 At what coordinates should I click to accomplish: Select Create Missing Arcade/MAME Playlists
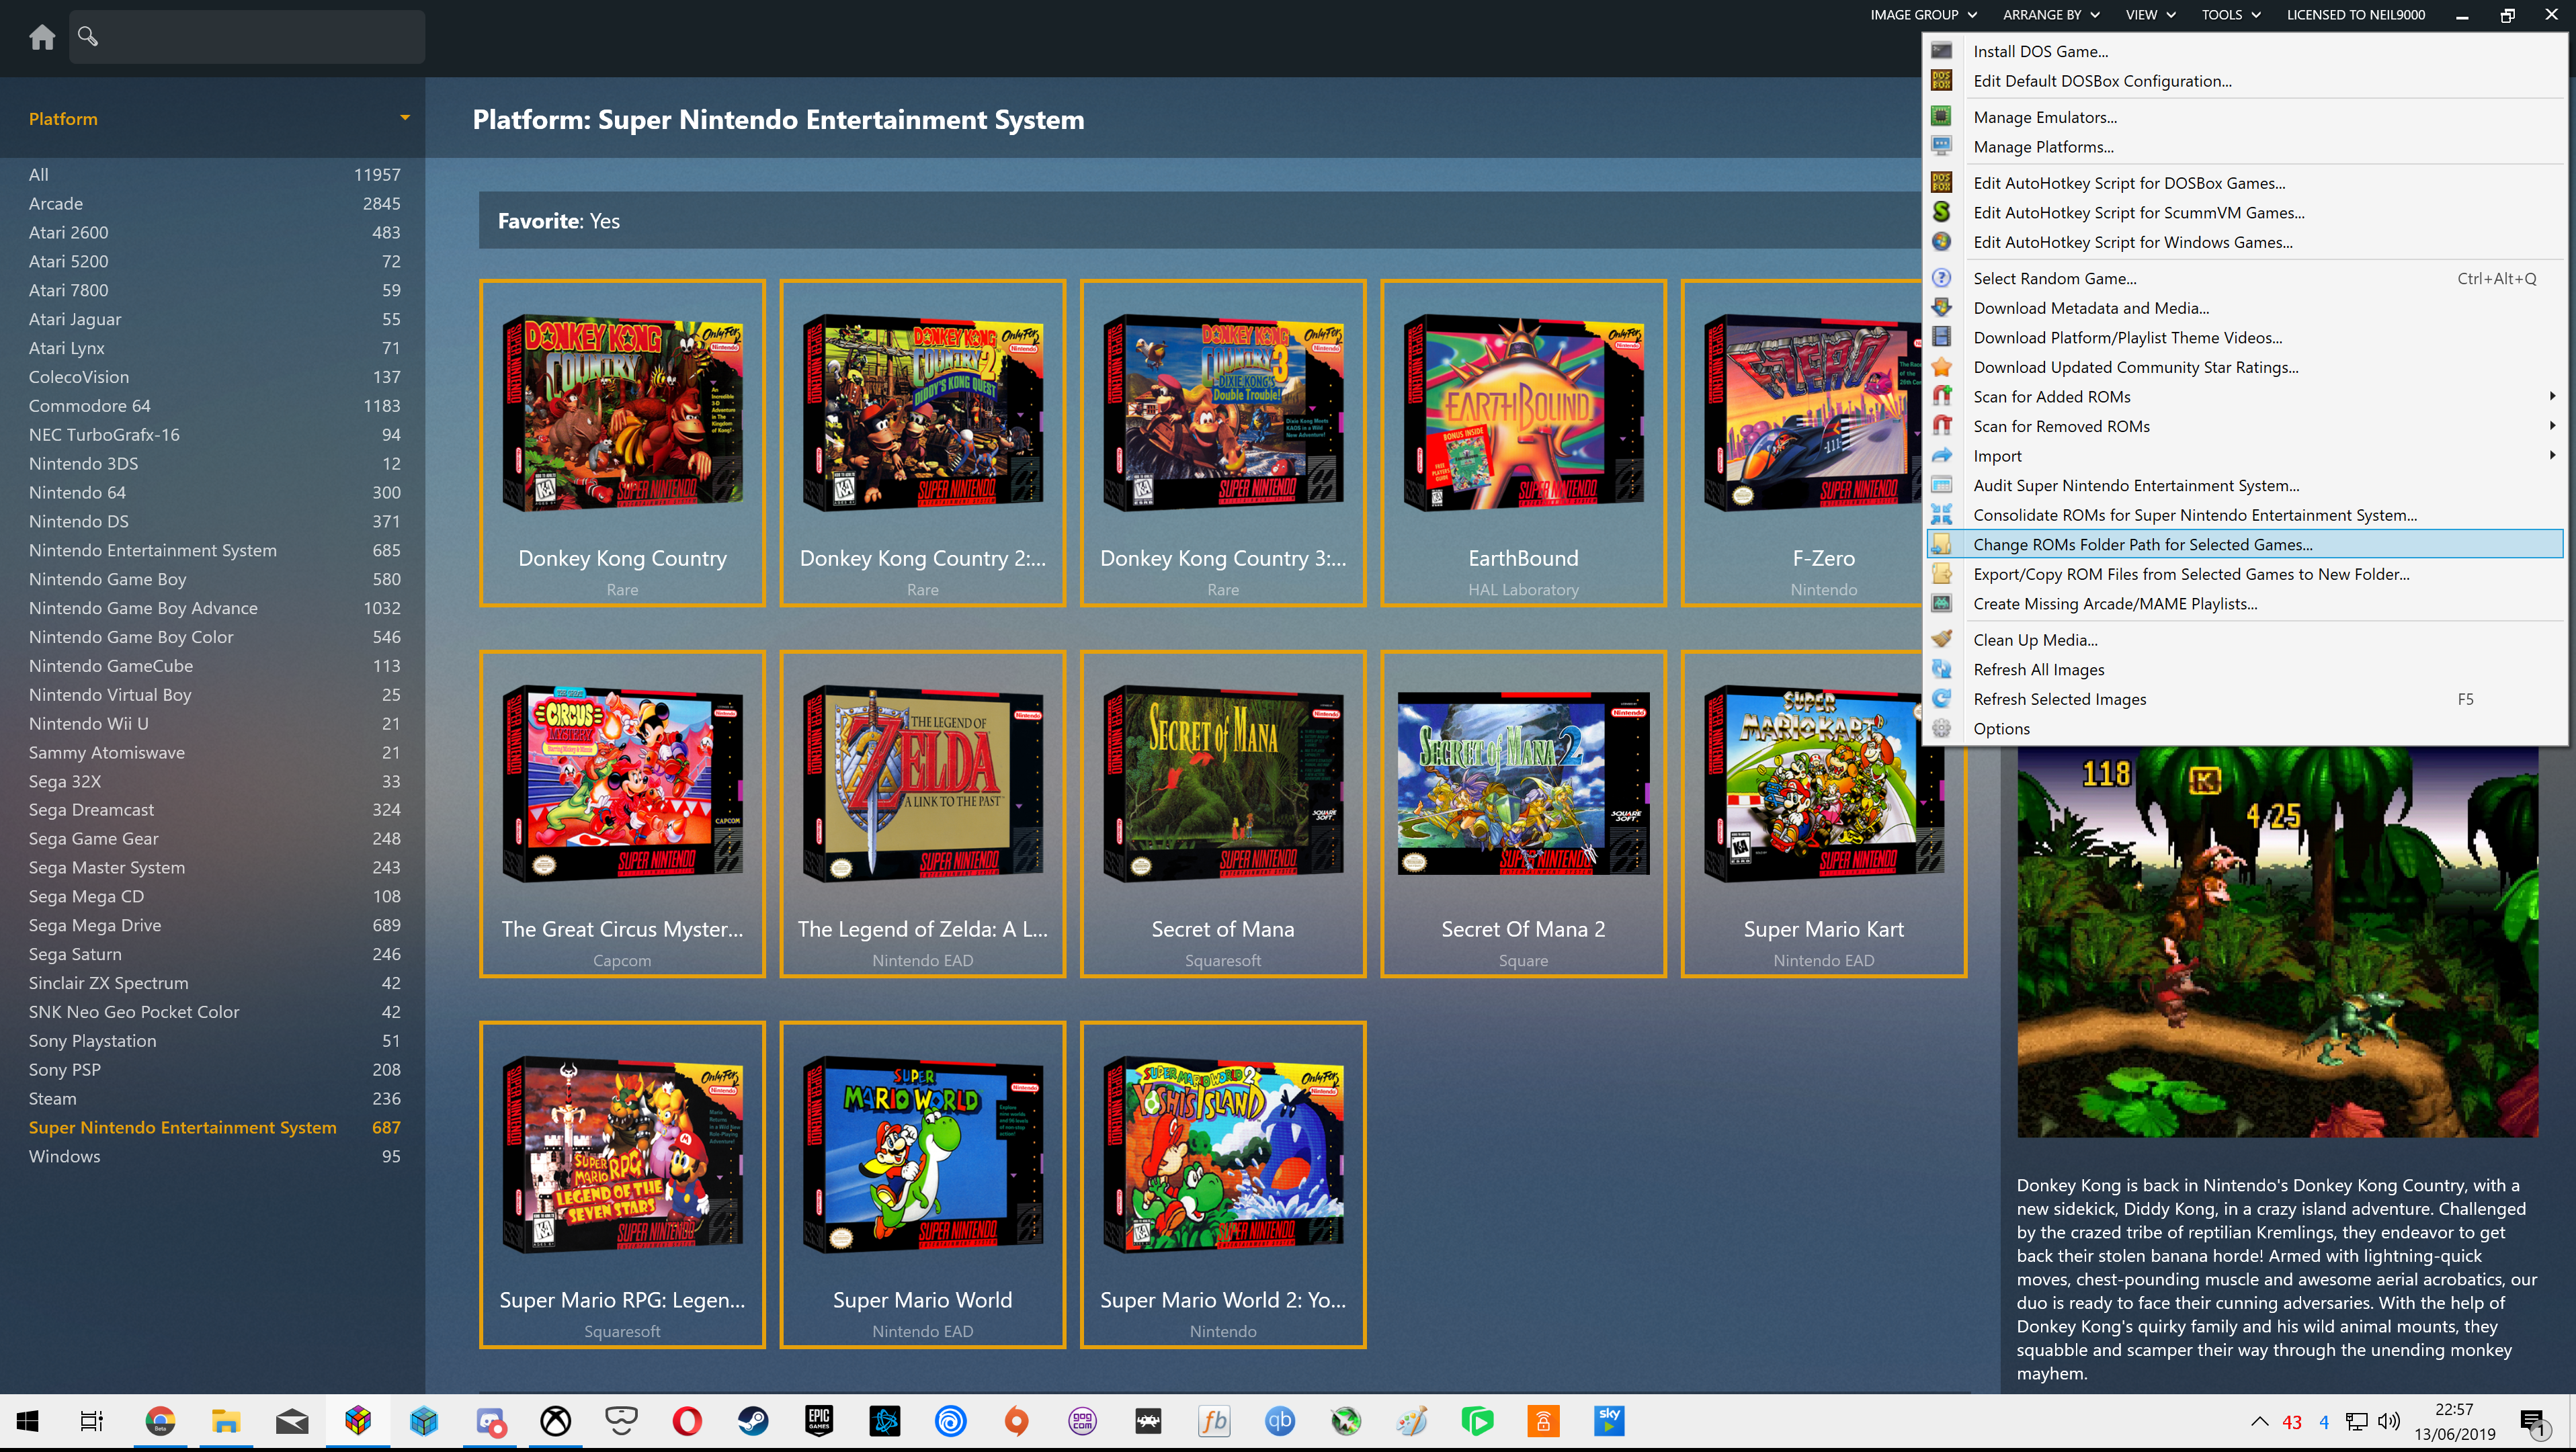[x=2246, y=604]
